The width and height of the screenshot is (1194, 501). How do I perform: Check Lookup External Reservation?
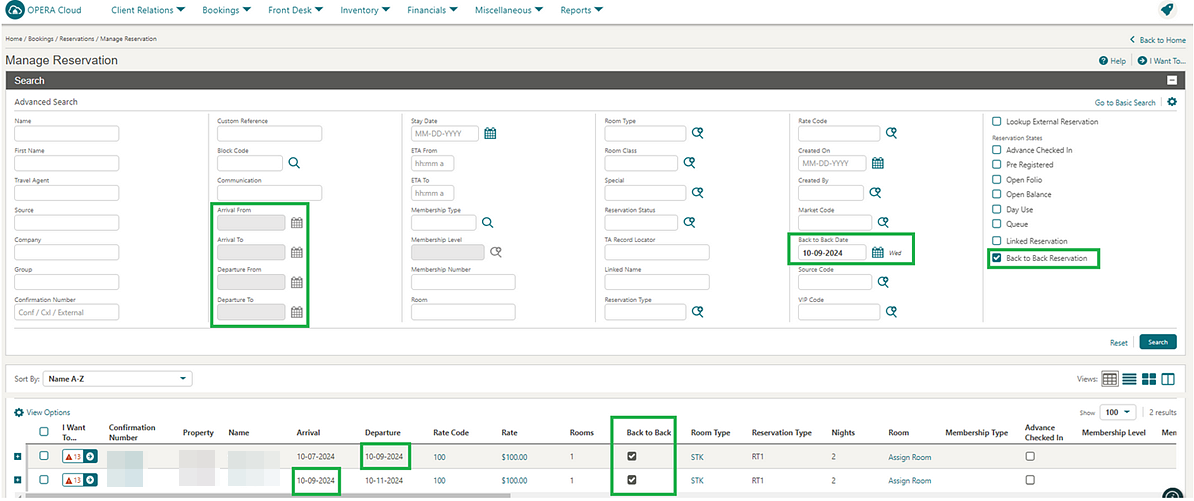pyautogui.click(x=996, y=121)
